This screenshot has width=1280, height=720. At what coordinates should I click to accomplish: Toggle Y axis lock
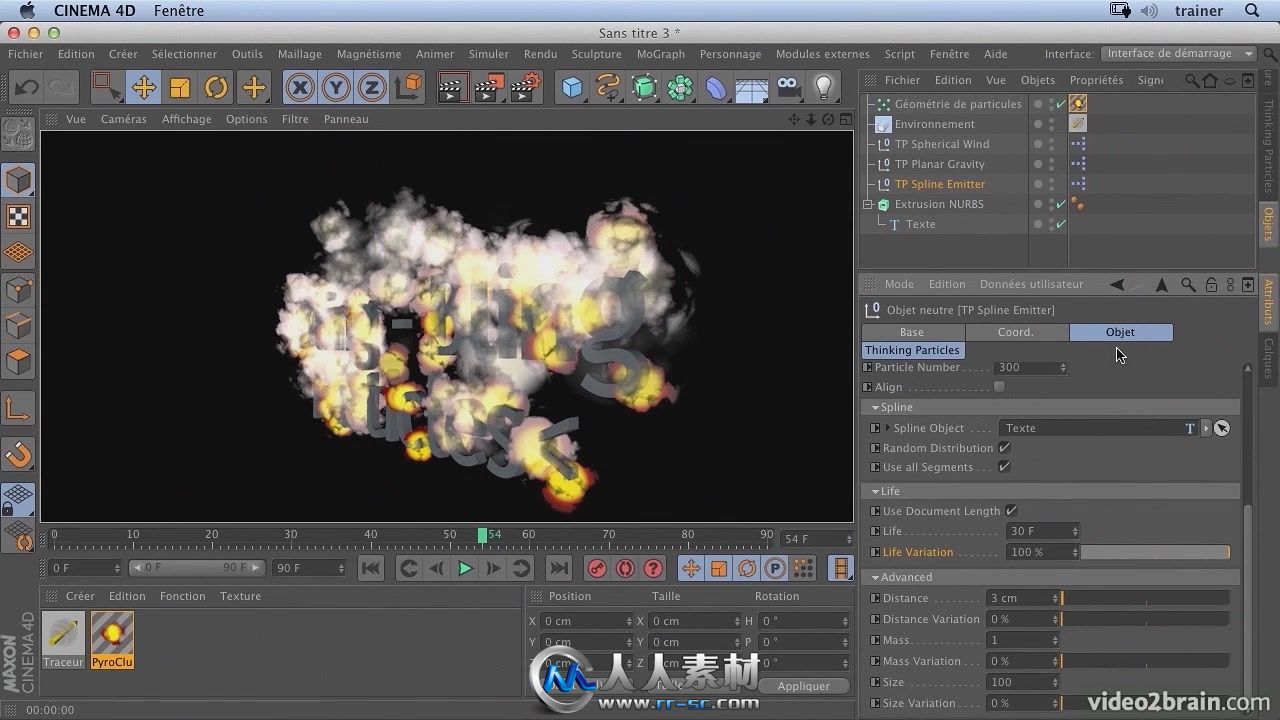[x=336, y=88]
